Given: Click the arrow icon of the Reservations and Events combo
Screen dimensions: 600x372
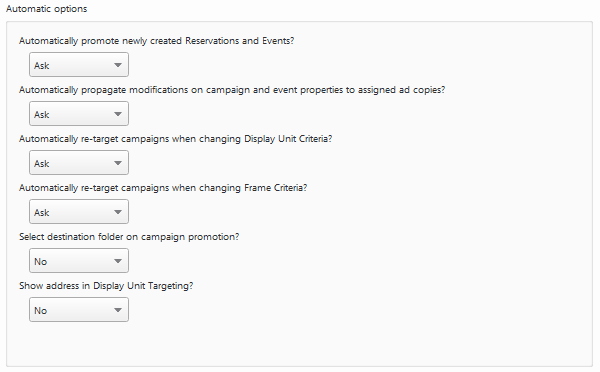Looking at the screenshot, I should pos(118,65).
